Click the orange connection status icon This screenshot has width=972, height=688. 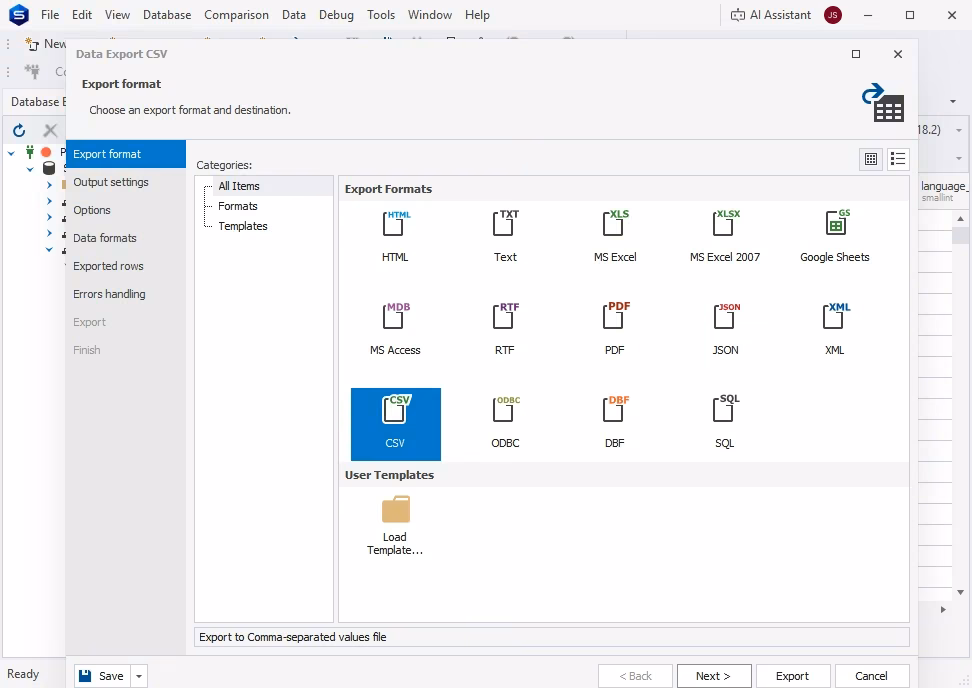click(x=46, y=152)
